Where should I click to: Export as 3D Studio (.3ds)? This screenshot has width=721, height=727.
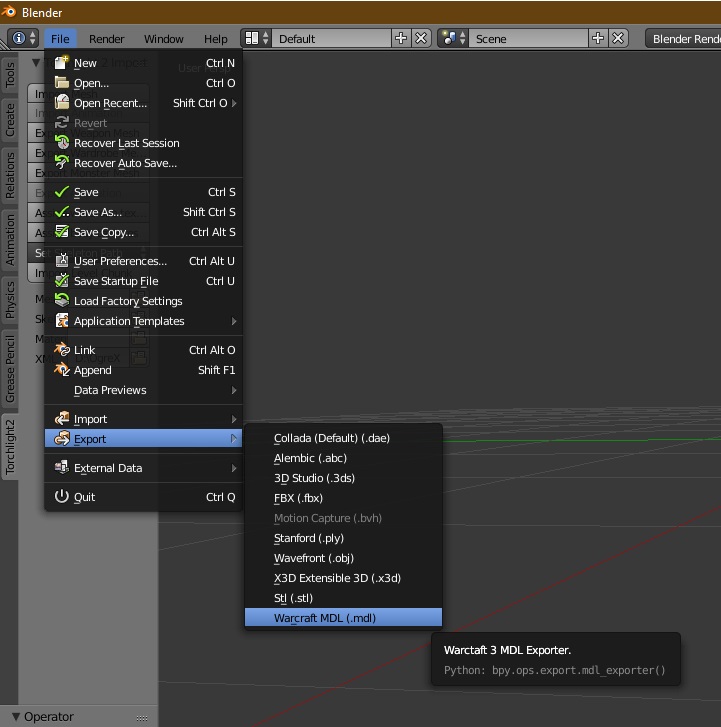pos(343,478)
